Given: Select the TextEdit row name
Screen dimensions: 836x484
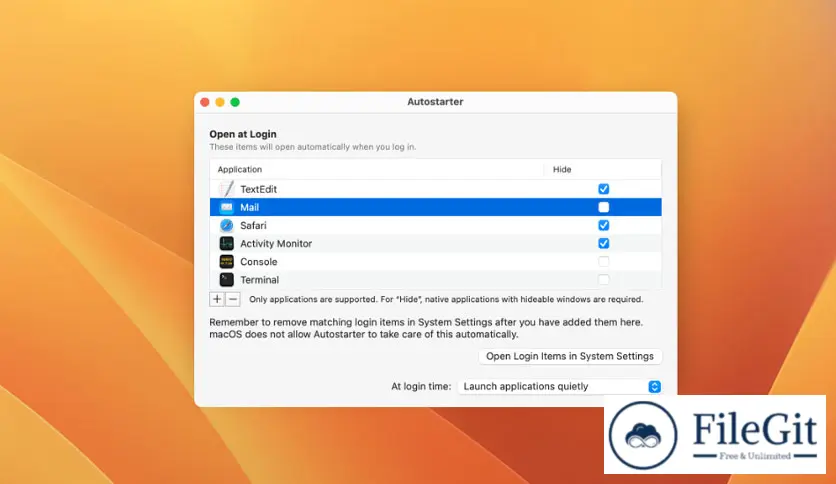Looking at the screenshot, I should click(259, 189).
